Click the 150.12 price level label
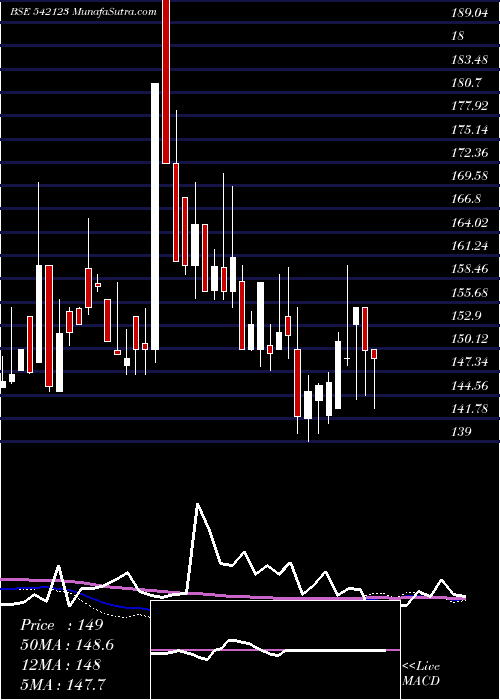Image resolution: width=500 pixels, height=700 pixels. tap(470, 339)
